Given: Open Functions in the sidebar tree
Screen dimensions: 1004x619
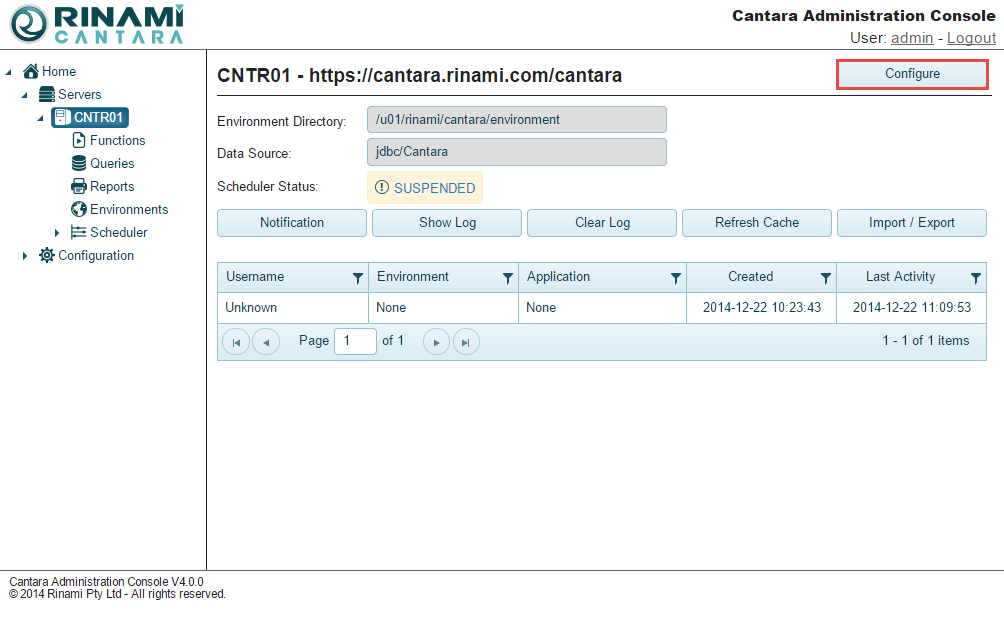Looking at the screenshot, I should (x=117, y=141).
